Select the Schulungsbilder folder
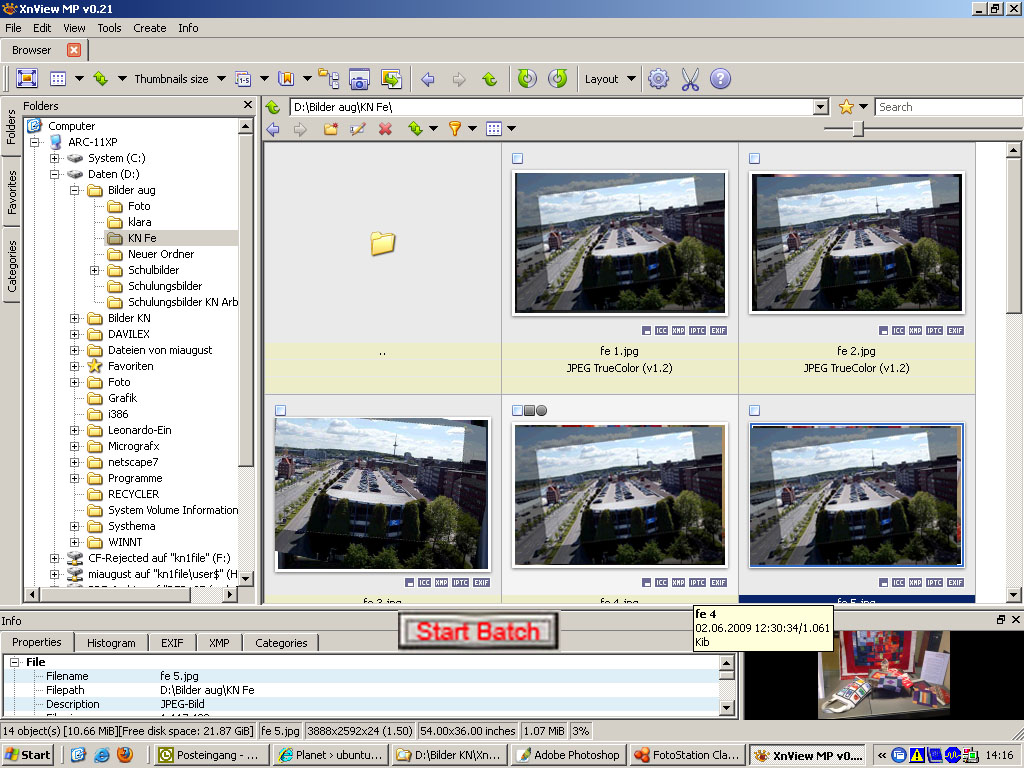The image size is (1024, 768). 165,286
